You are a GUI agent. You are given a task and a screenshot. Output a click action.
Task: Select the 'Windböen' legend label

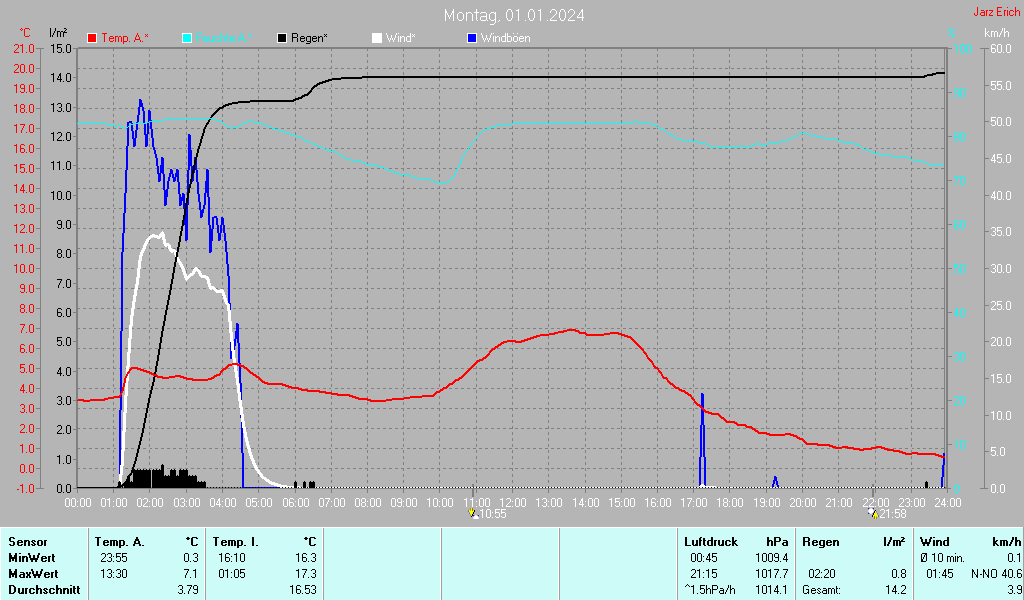click(505, 38)
